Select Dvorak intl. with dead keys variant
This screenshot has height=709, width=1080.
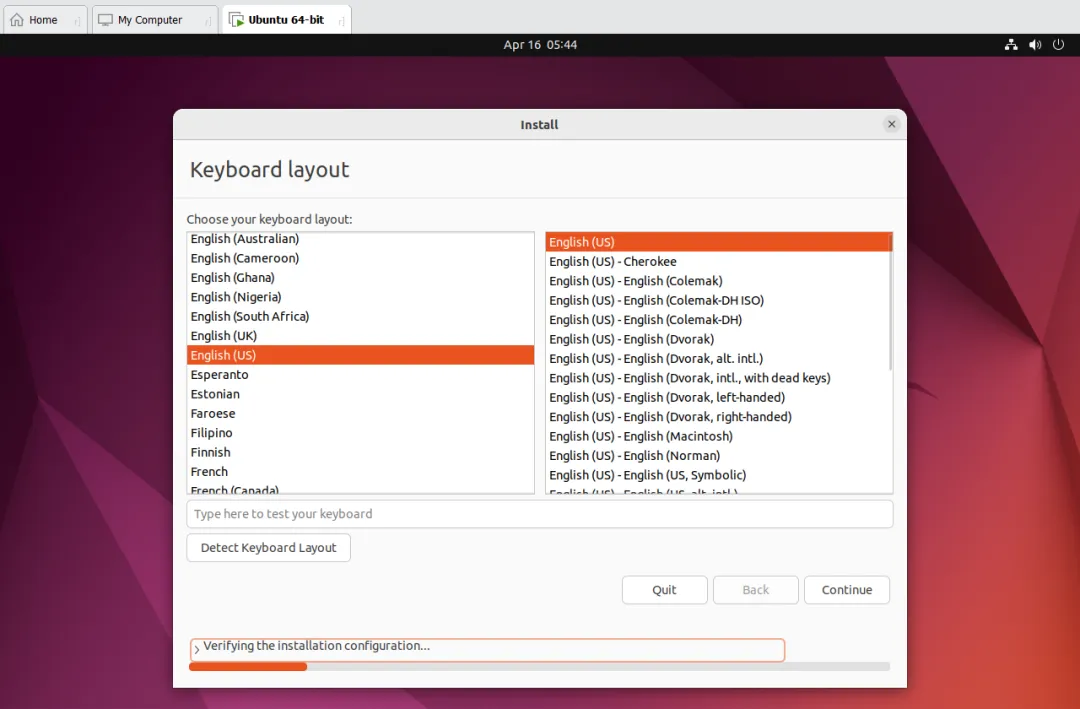tap(717, 378)
